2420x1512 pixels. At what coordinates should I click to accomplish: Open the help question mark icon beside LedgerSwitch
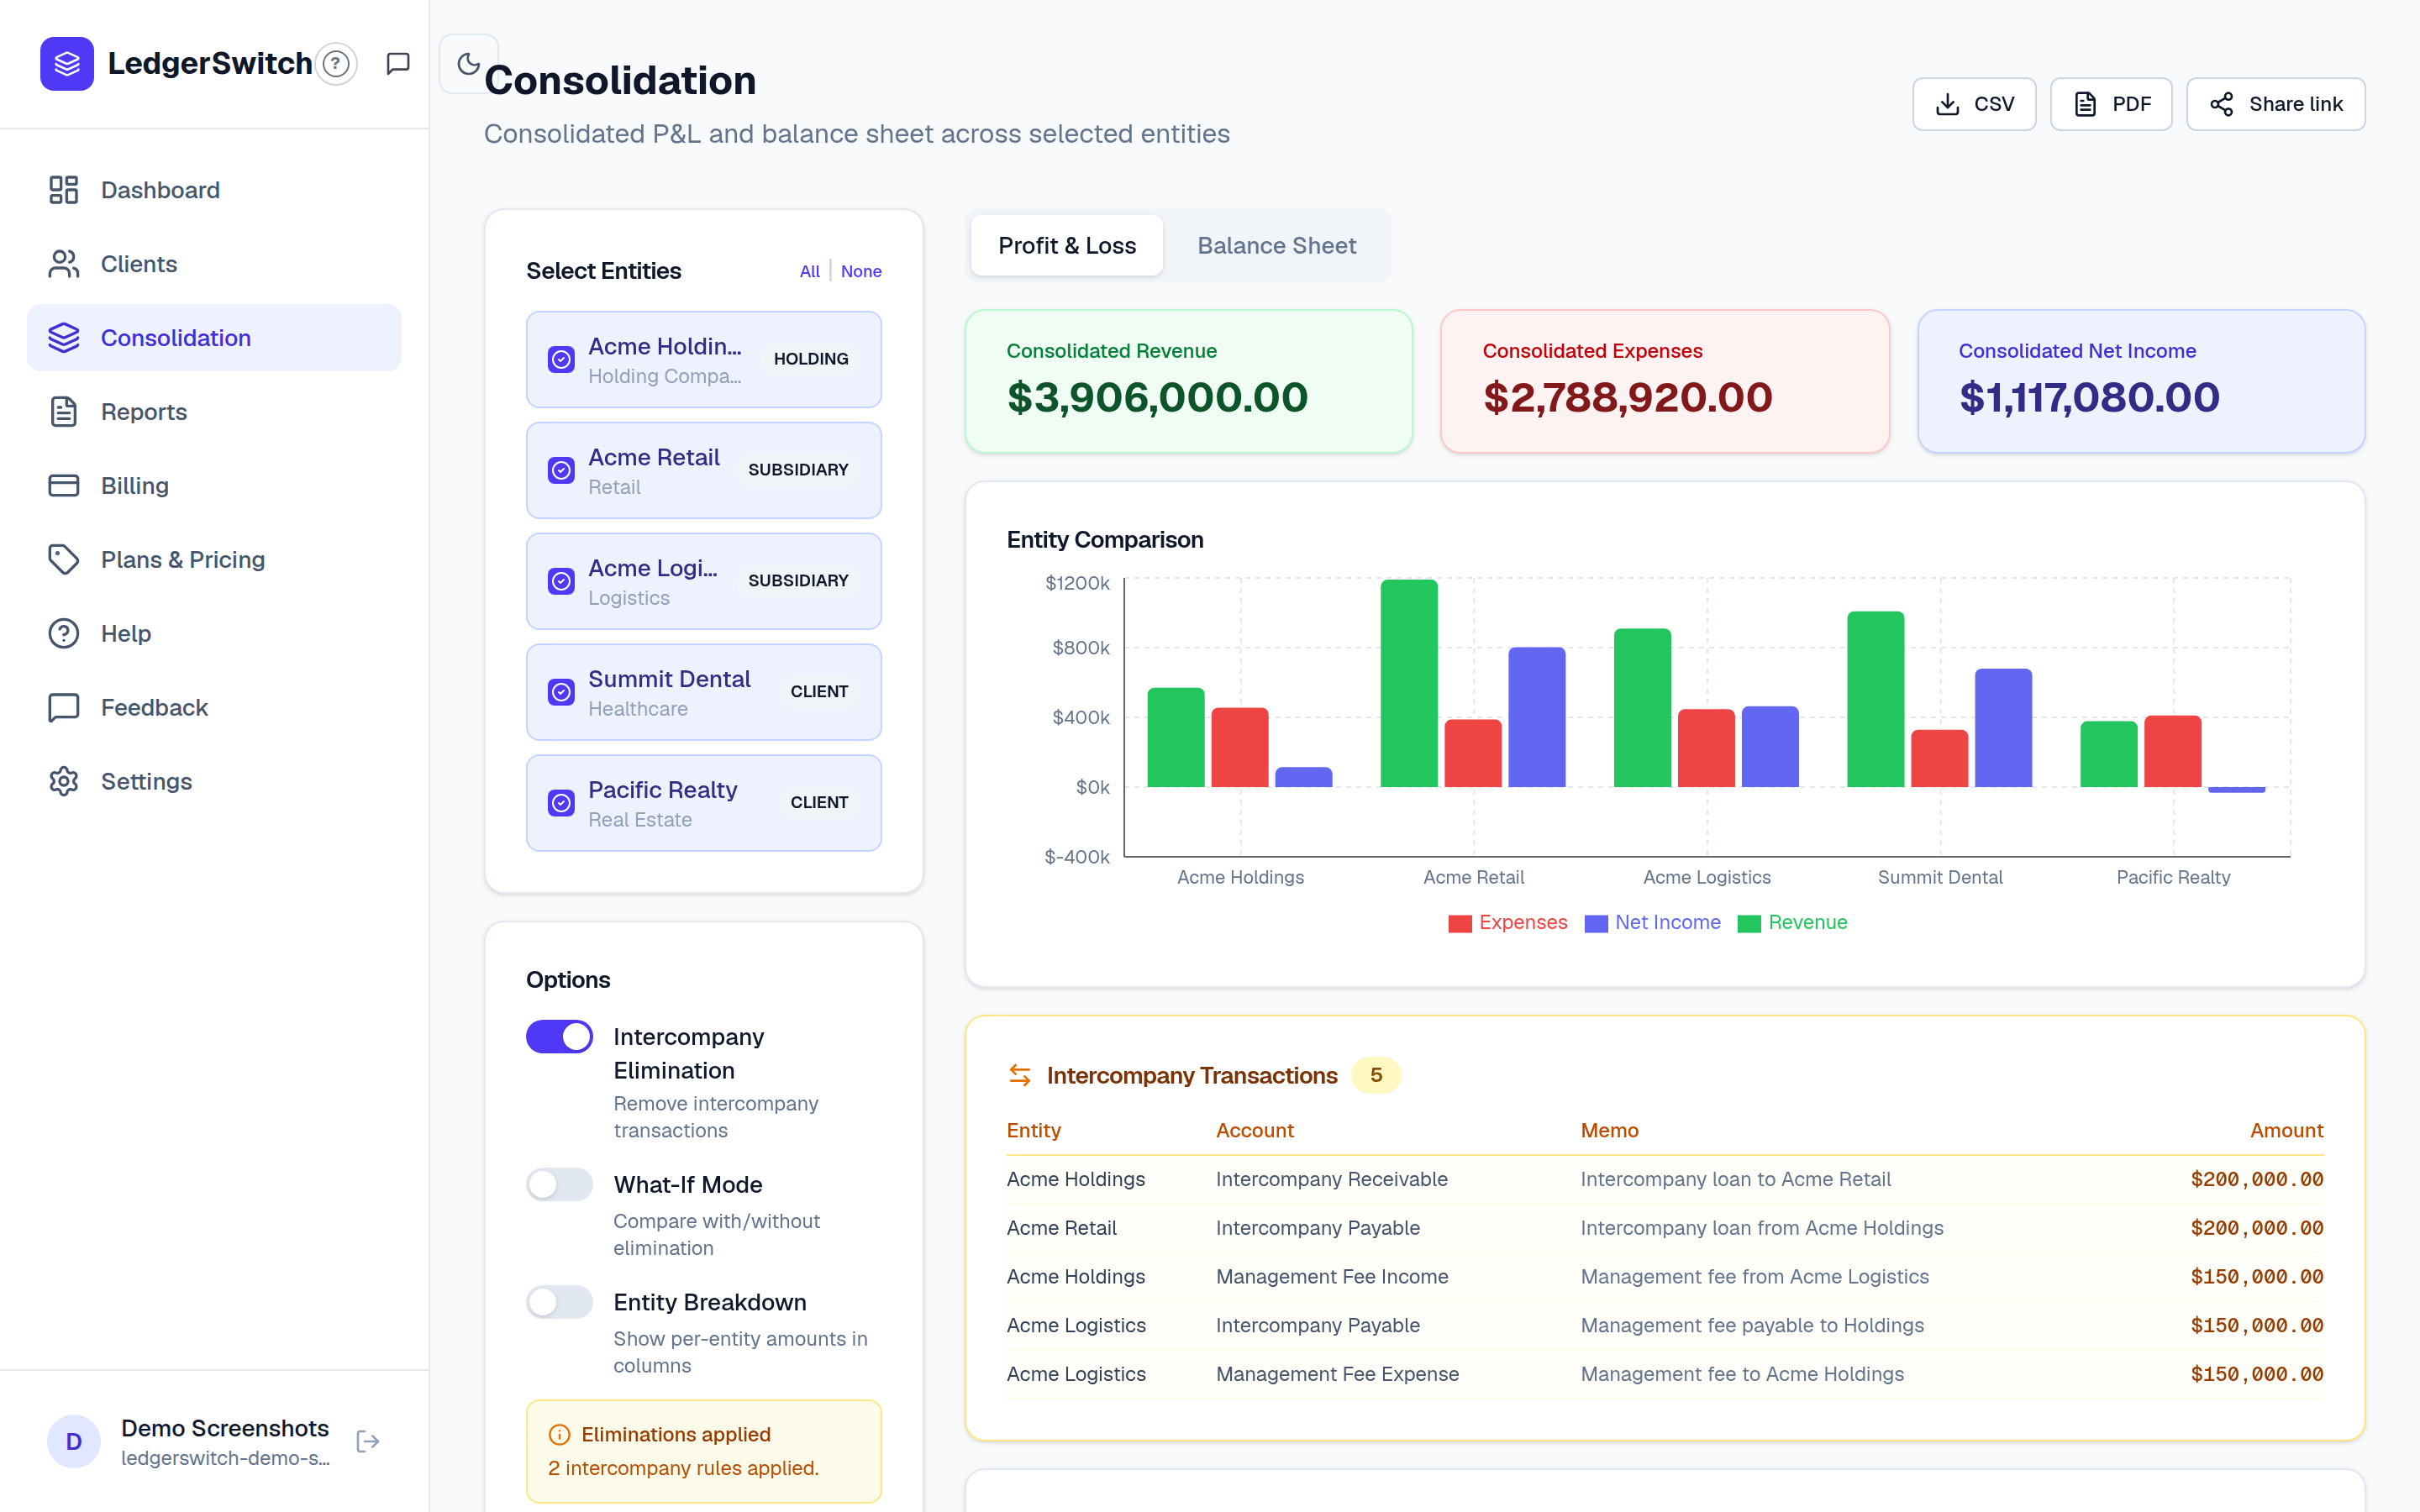[x=336, y=64]
